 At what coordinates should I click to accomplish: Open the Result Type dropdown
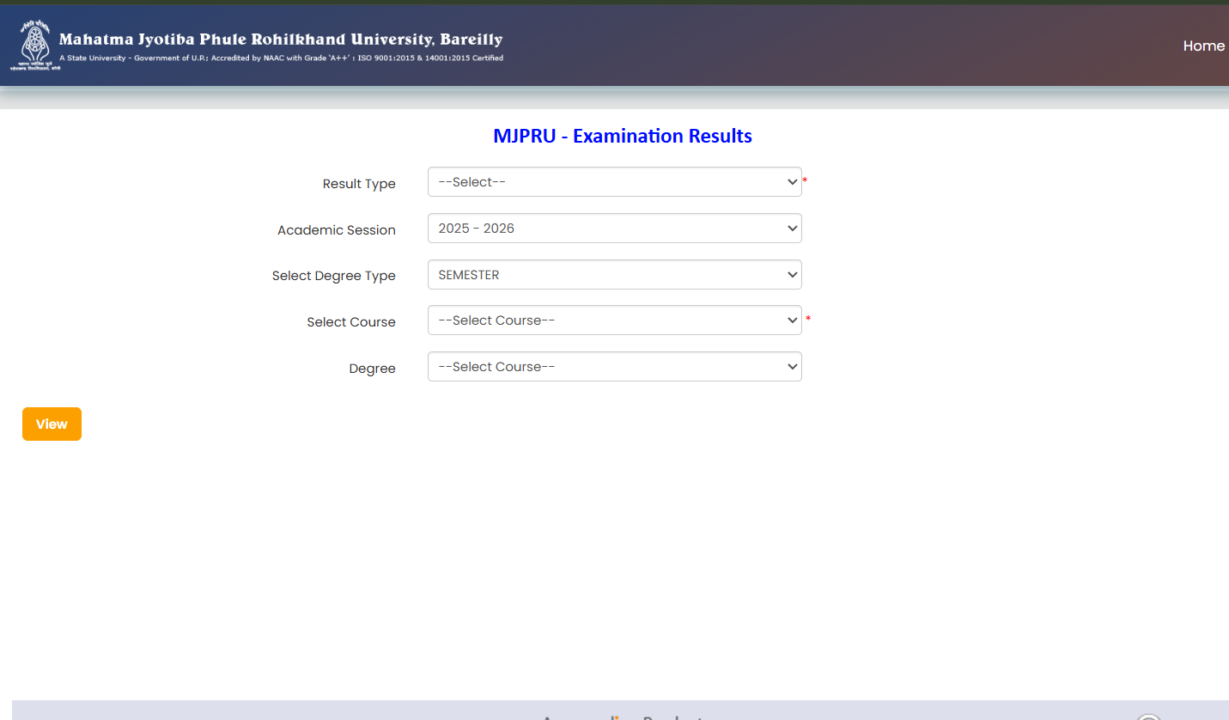click(x=614, y=181)
